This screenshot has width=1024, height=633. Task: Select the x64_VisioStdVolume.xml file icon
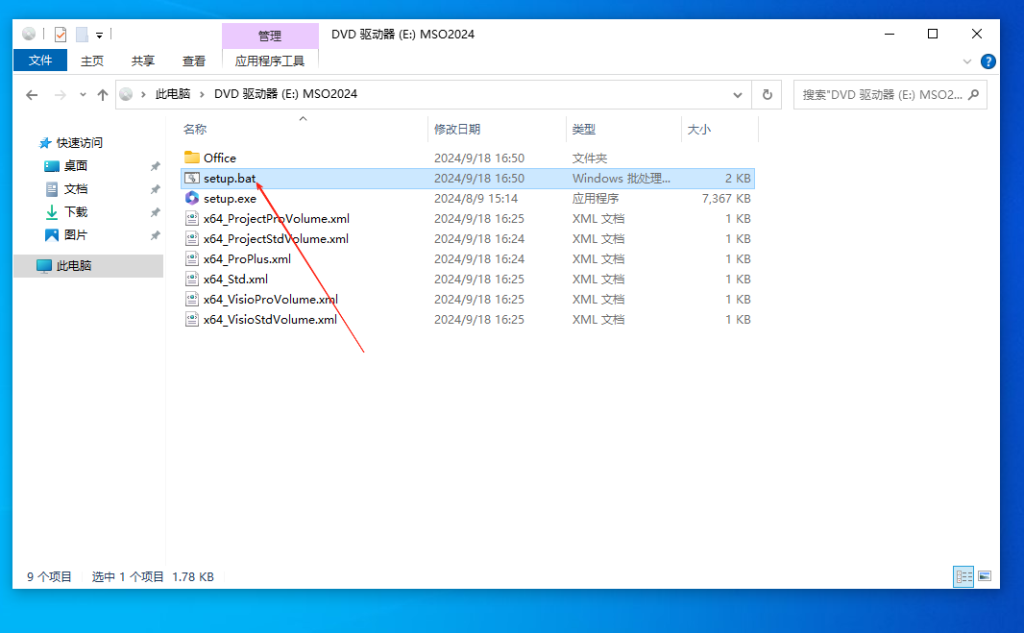coord(191,319)
